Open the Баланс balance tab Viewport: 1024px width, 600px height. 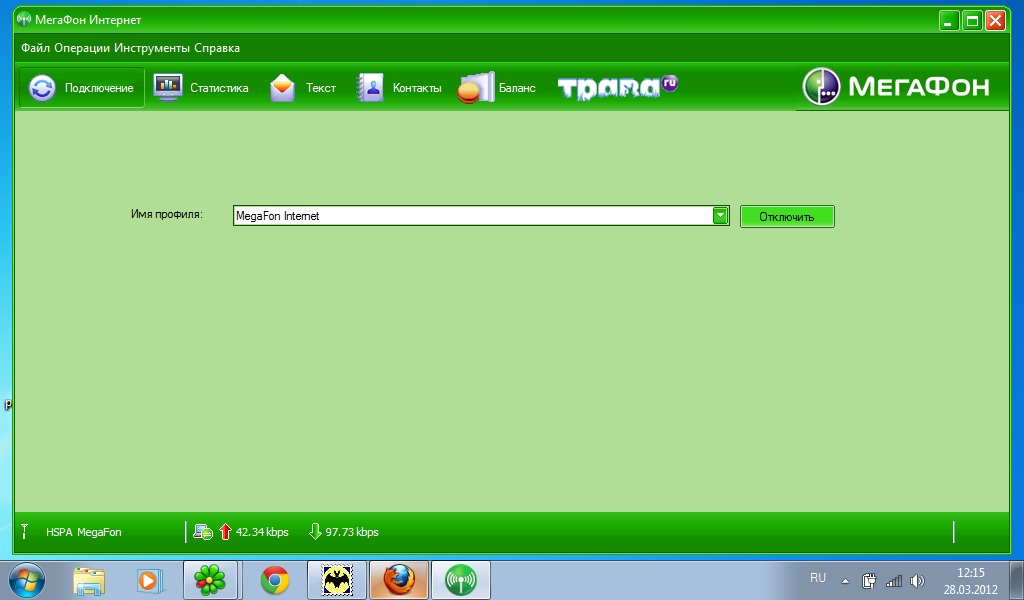(496, 87)
